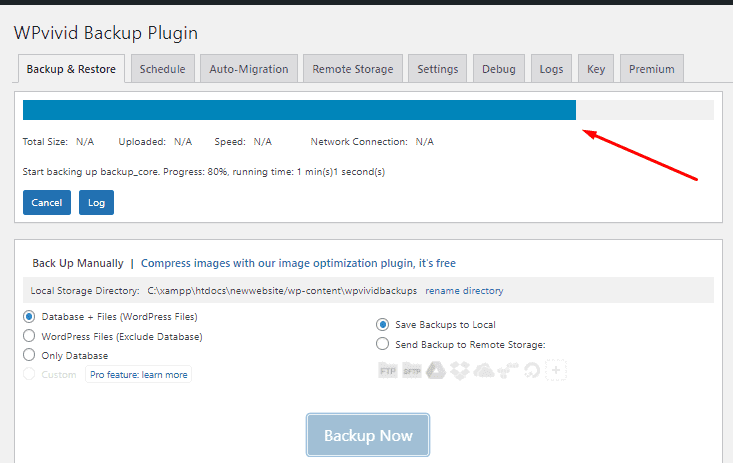Open the Key tab
This screenshot has height=463, width=733.
[596, 69]
